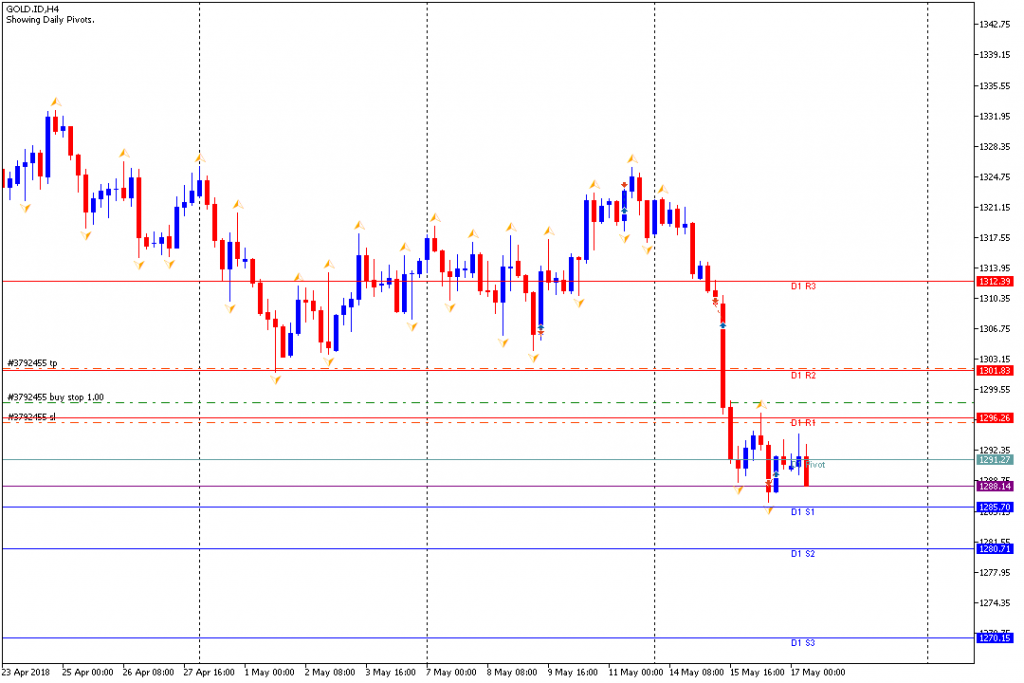1024x683 pixels.
Task: Click the D1 S2 support line text
Action: [x=803, y=554]
